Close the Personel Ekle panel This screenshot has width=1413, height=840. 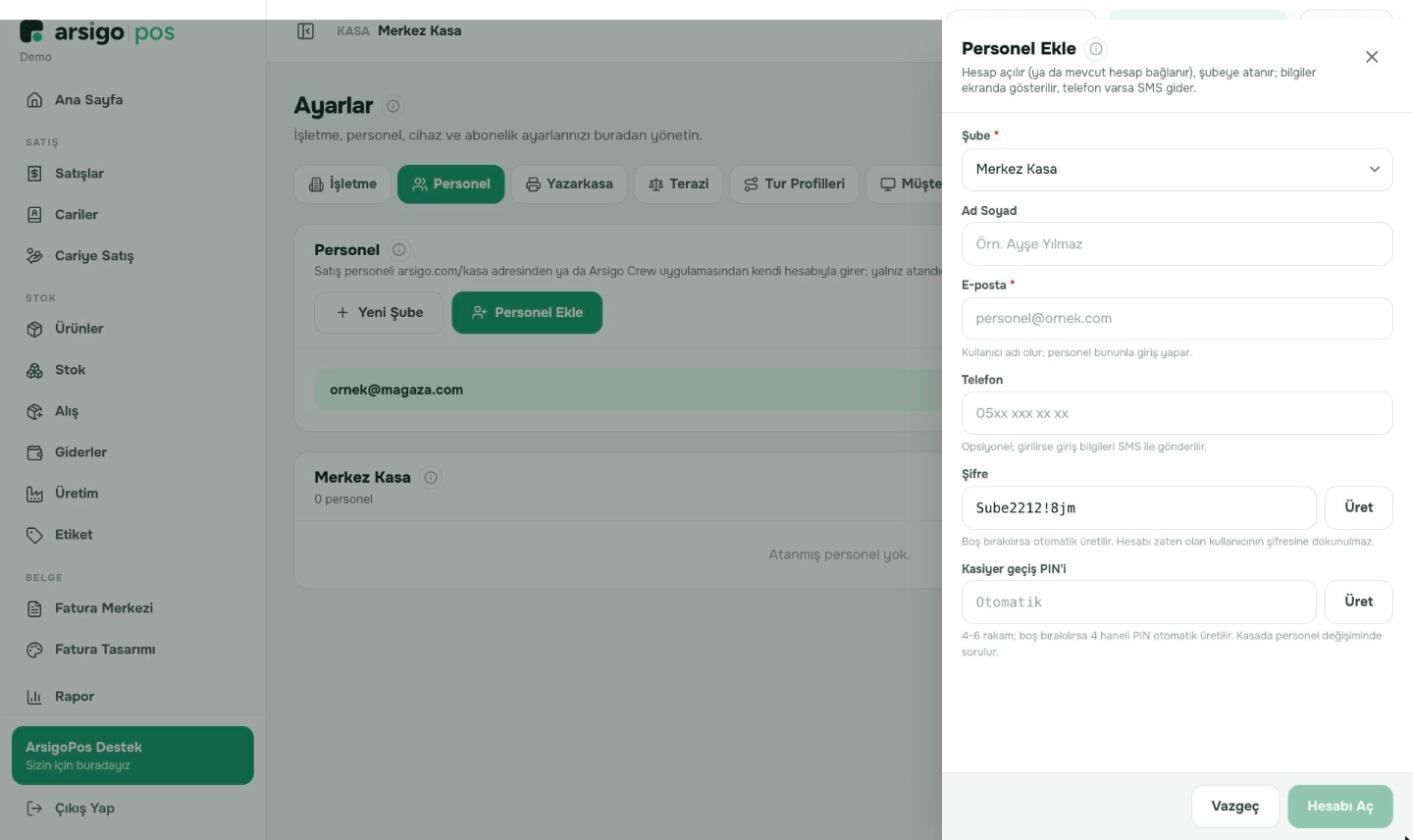[1372, 57]
